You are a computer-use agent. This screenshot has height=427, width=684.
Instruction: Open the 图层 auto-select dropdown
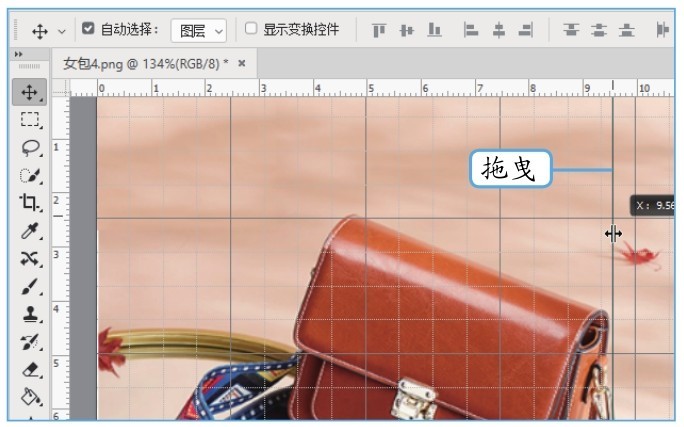click(x=198, y=30)
